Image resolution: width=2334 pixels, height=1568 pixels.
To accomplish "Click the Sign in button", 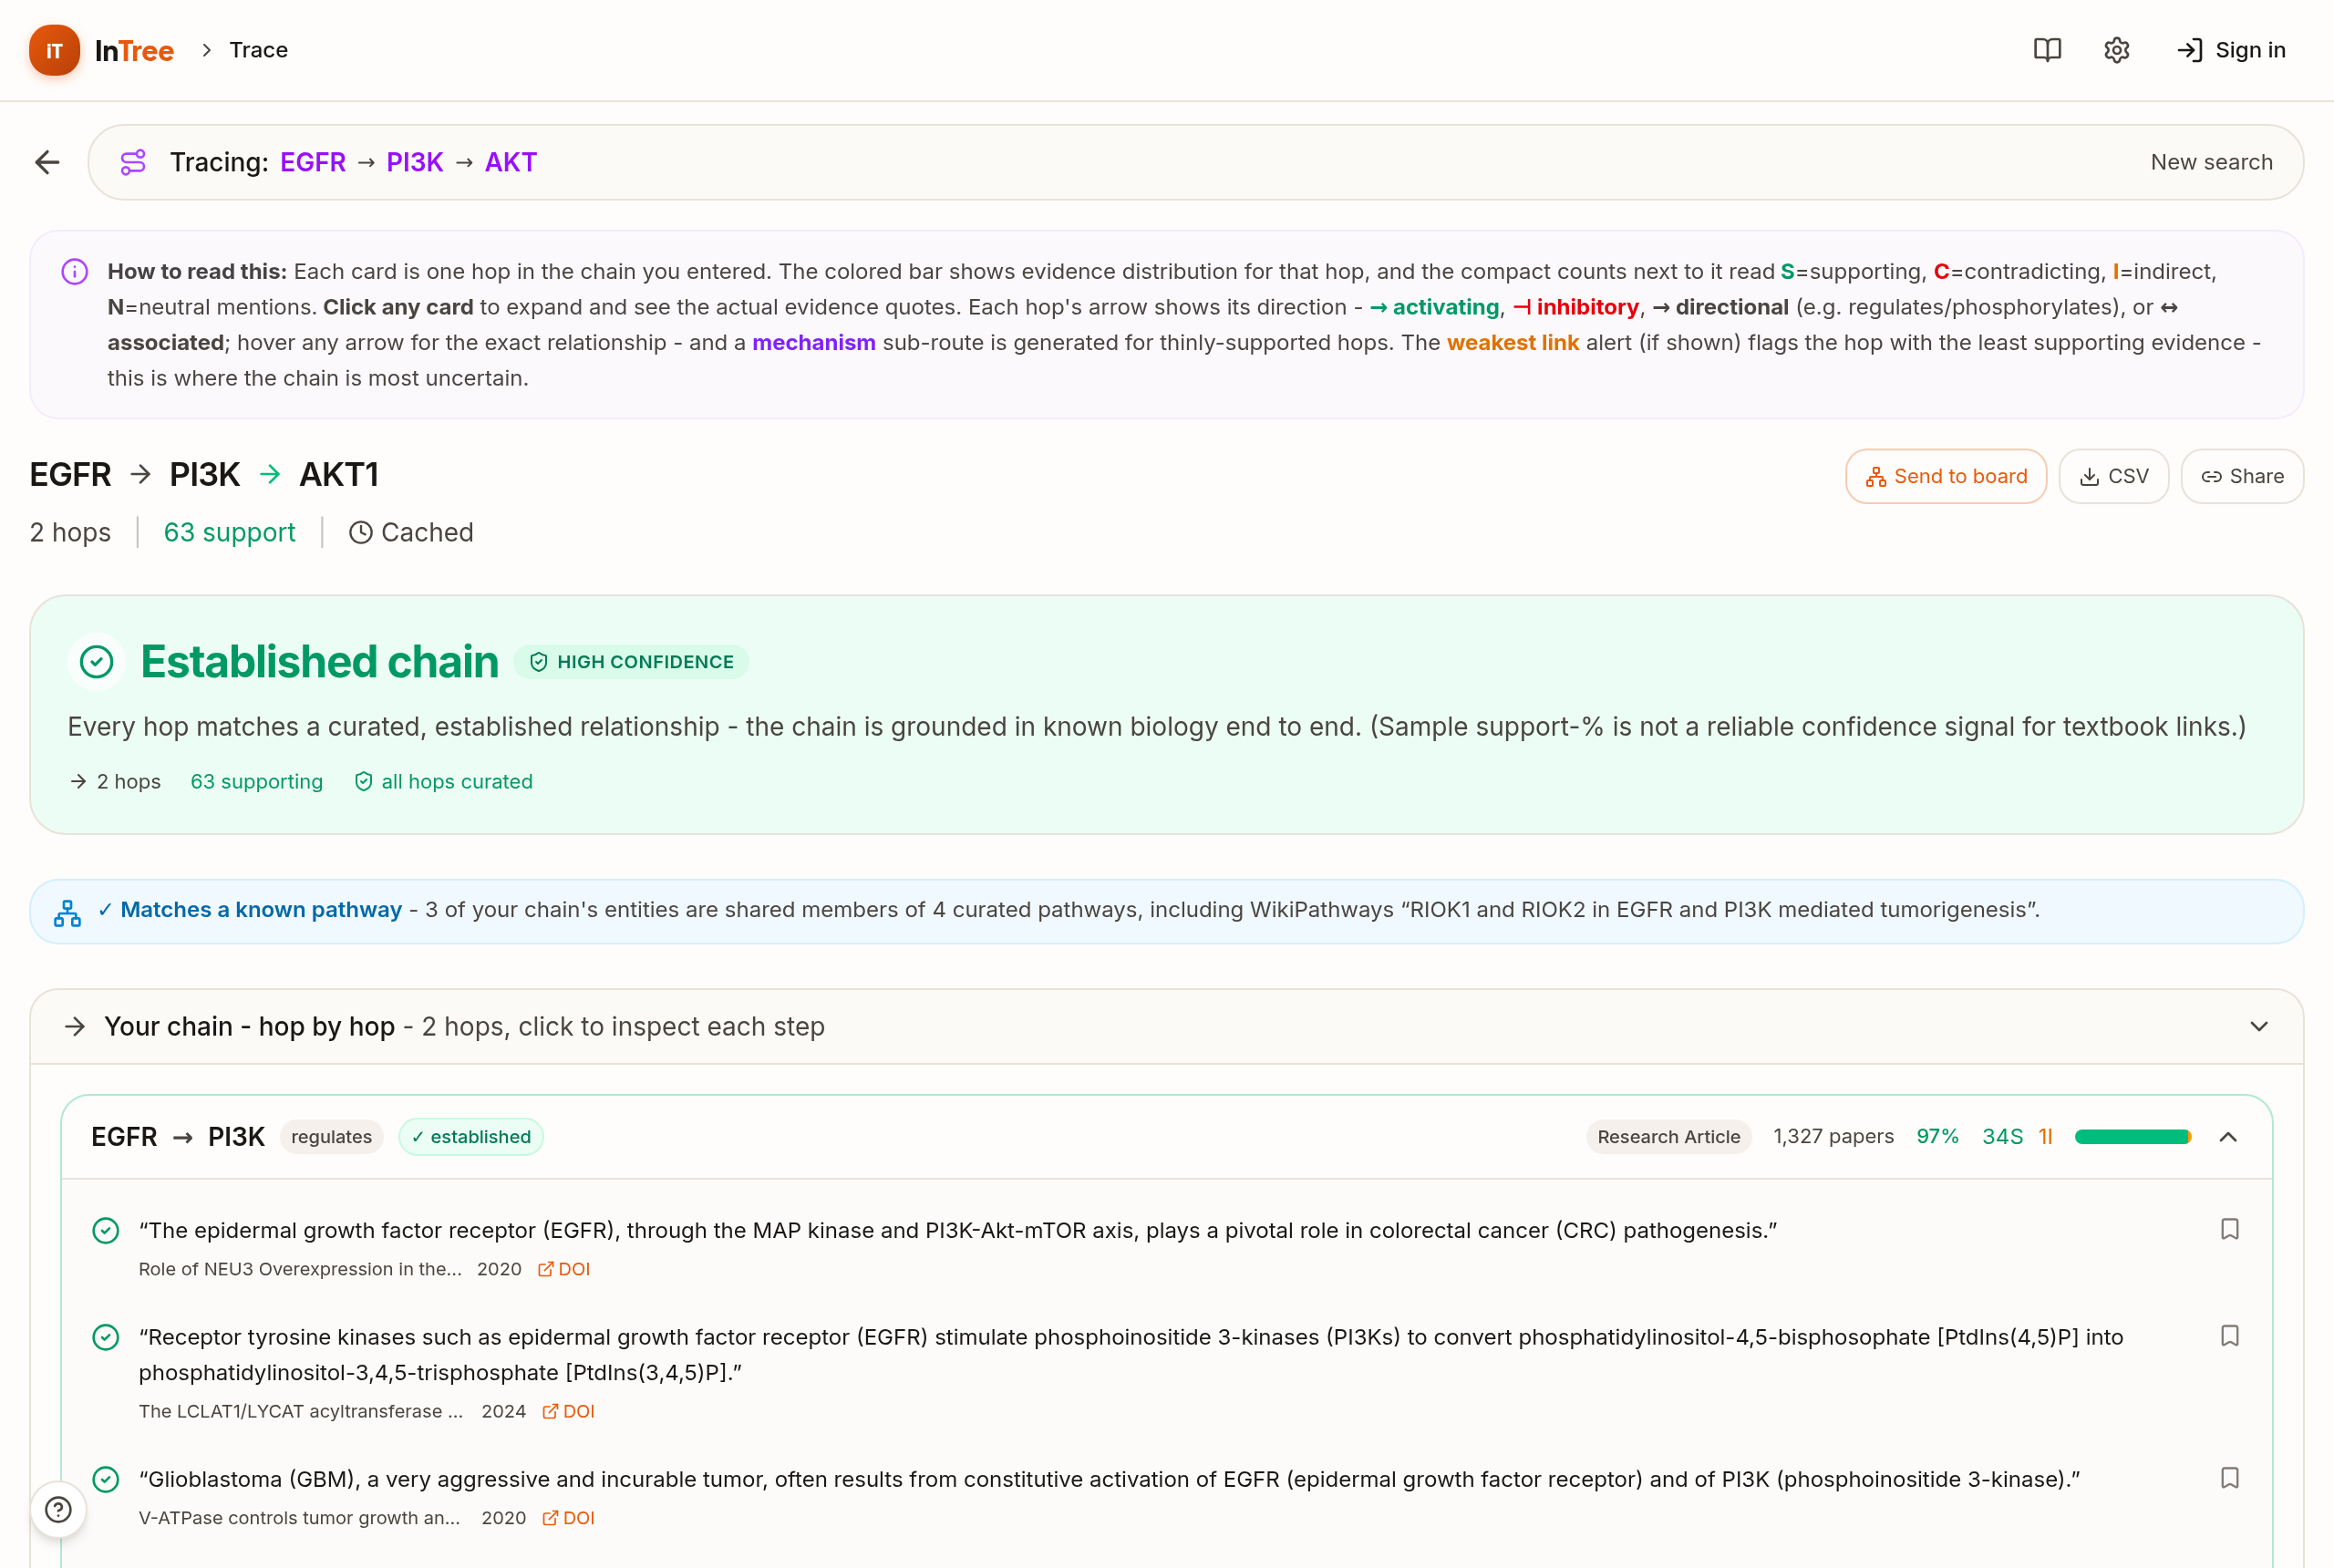I will pos(2231,50).
